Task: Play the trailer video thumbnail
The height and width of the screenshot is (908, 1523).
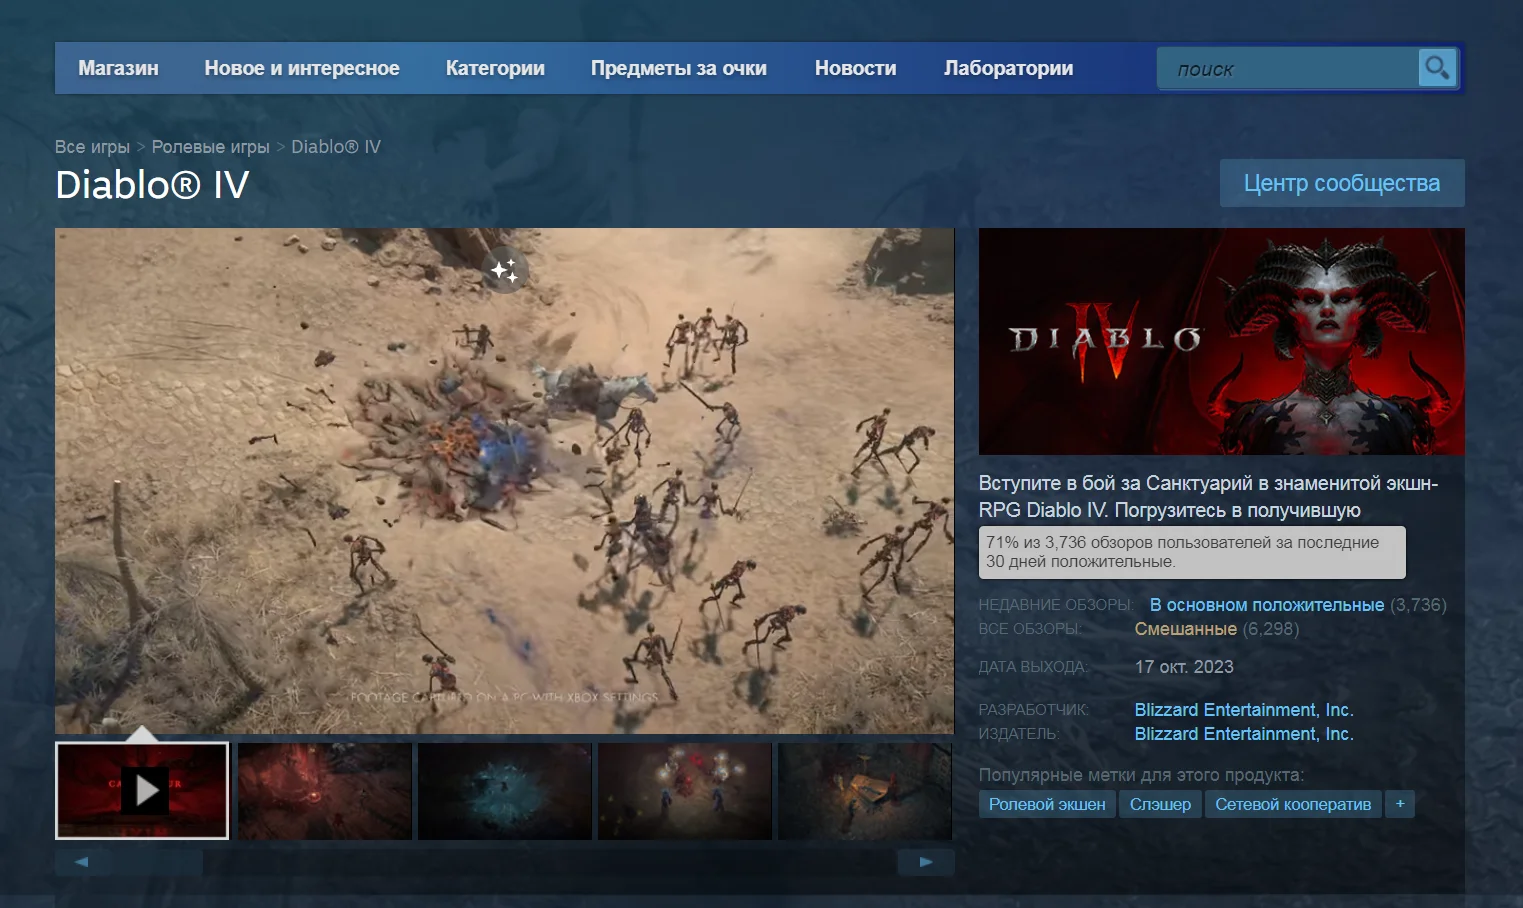Action: point(142,790)
